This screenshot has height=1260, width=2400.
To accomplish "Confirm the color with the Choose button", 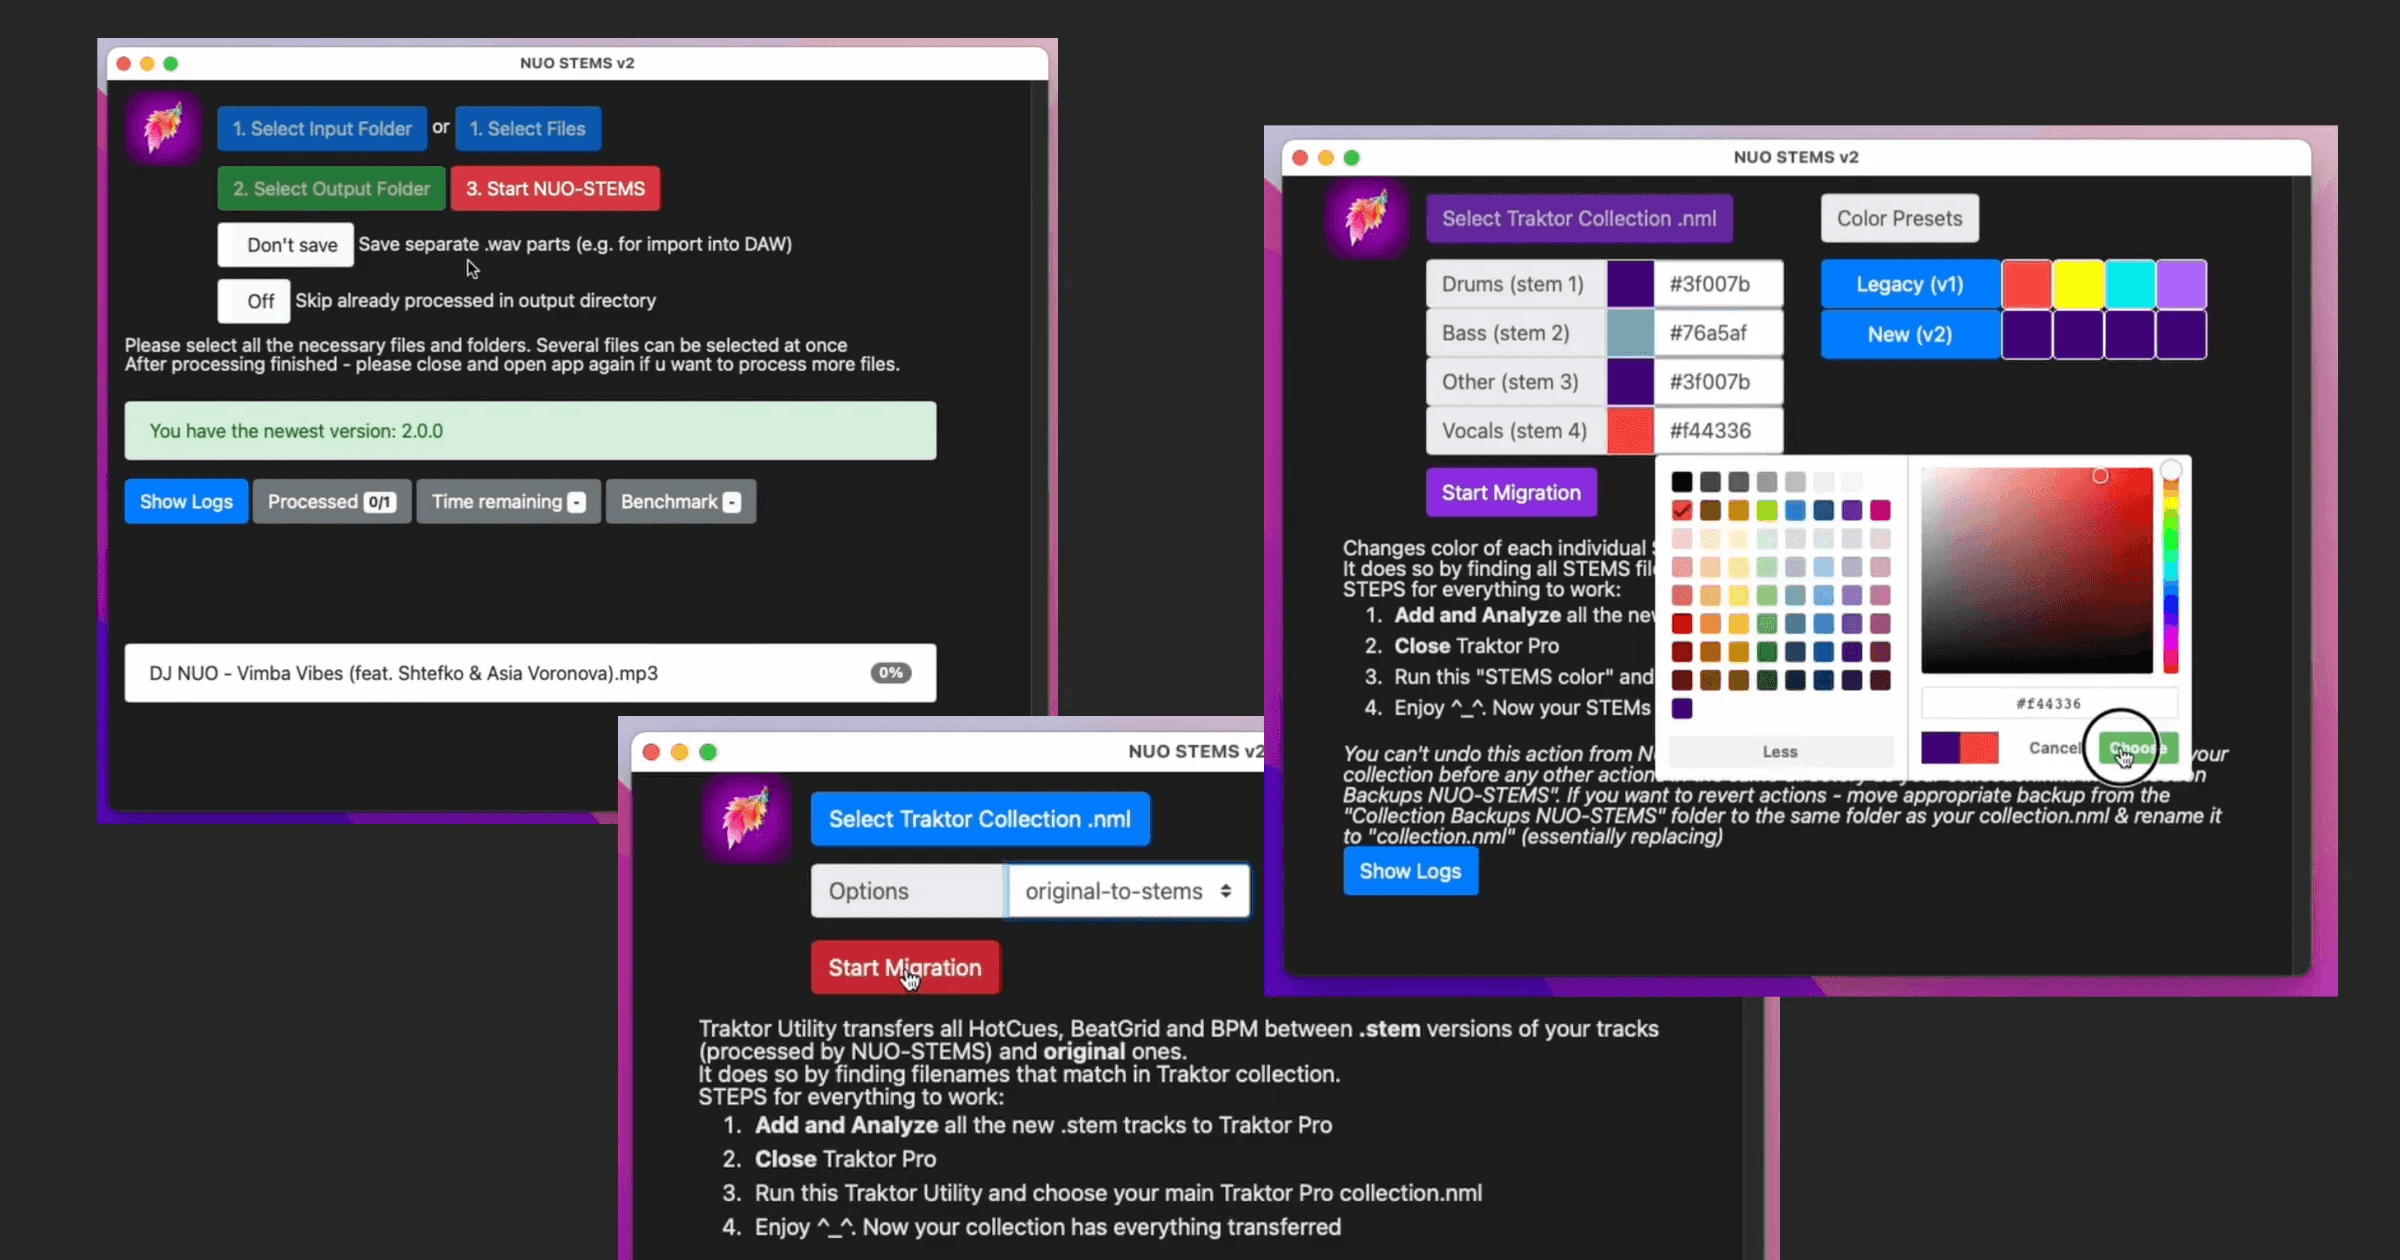I will point(2136,748).
